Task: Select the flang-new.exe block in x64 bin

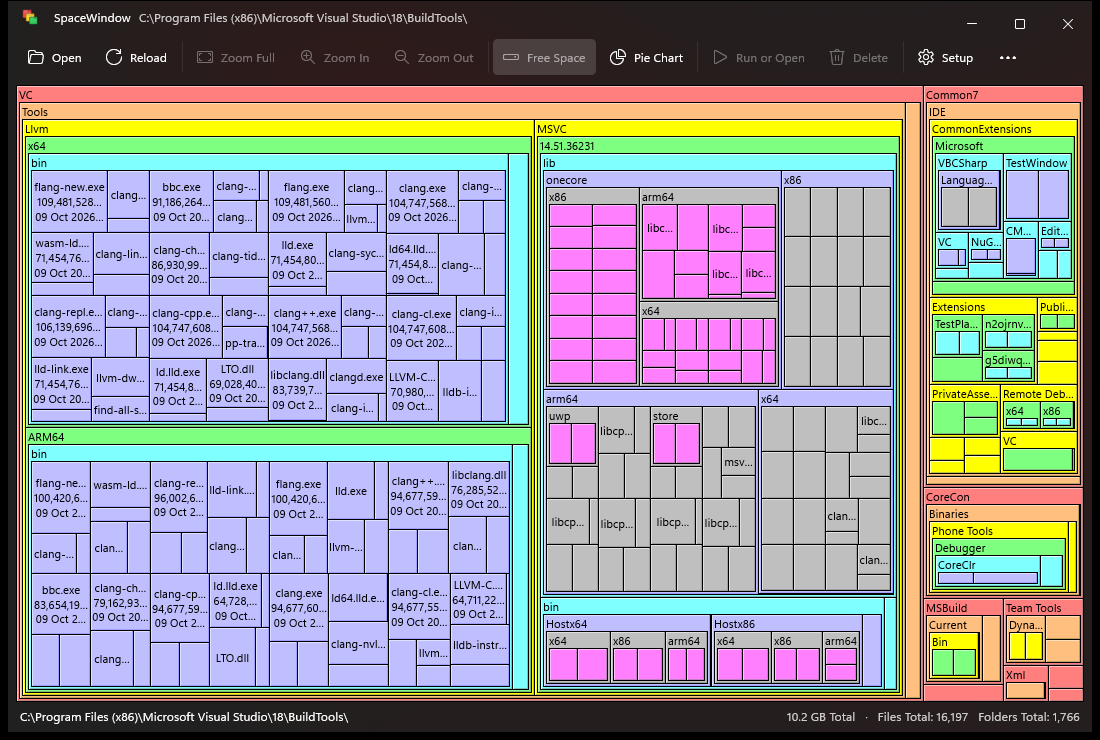Action: pyautogui.click(x=69, y=201)
